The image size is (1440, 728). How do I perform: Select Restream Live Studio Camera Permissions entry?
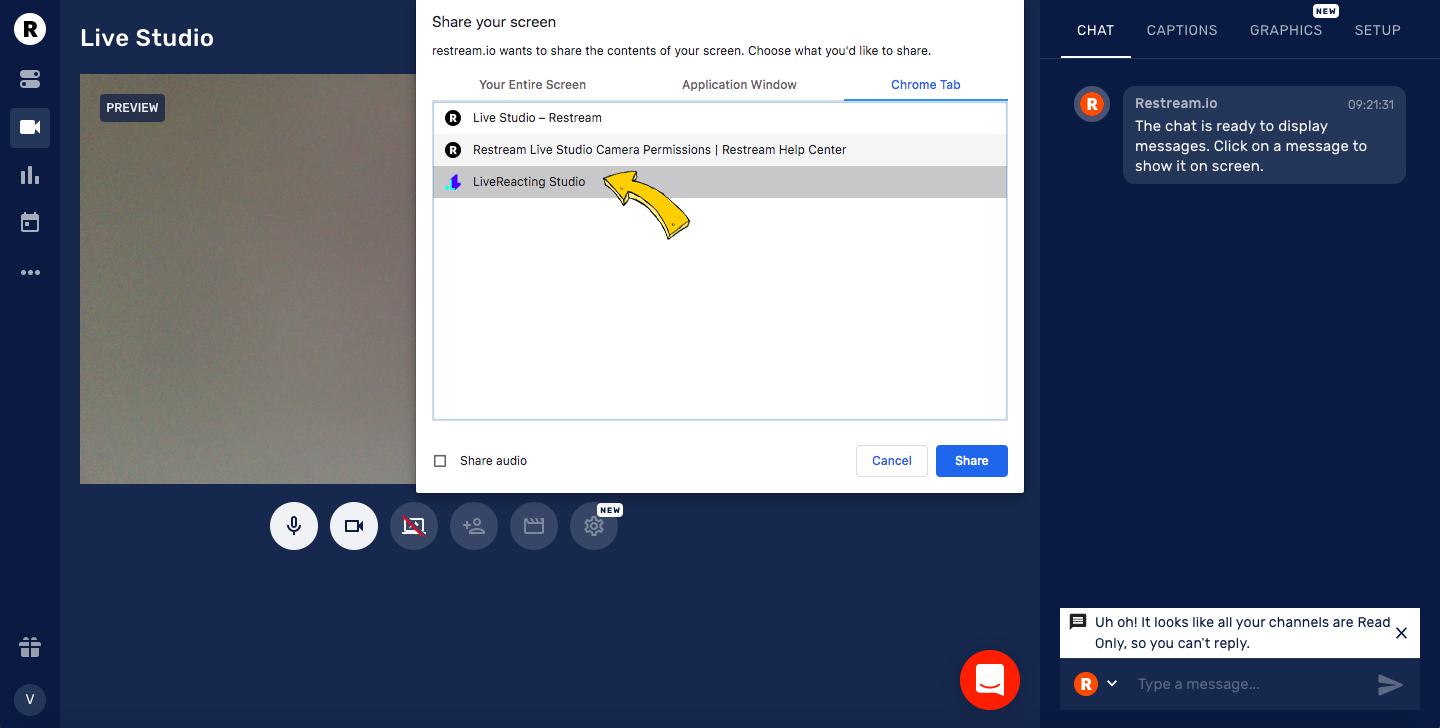pyautogui.click(x=720, y=150)
